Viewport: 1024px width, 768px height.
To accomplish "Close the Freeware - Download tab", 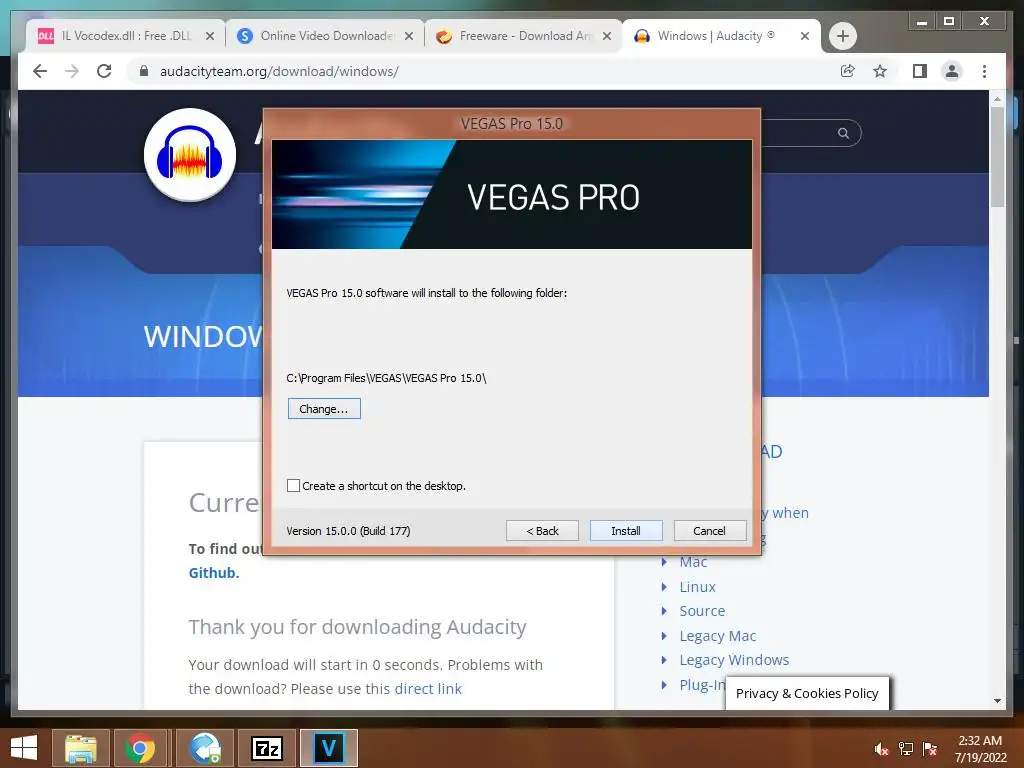I will 607,36.
